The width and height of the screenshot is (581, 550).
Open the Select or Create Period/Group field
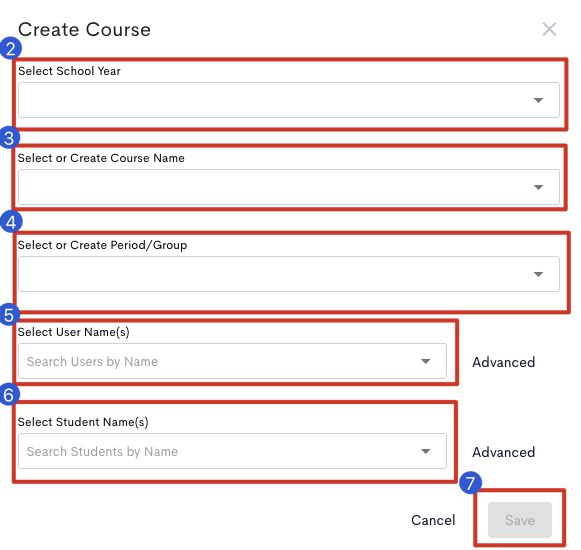click(x=289, y=274)
